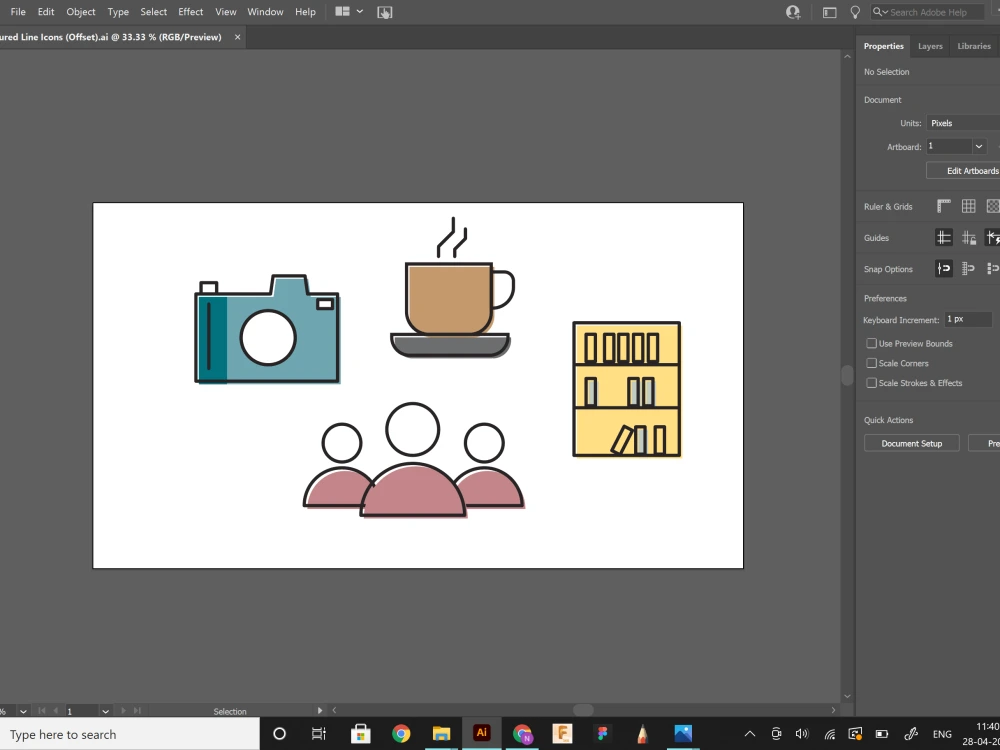1000x750 pixels.
Task: Switch to the Properties tab
Action: pyautogui.click(x=883, y=46)
